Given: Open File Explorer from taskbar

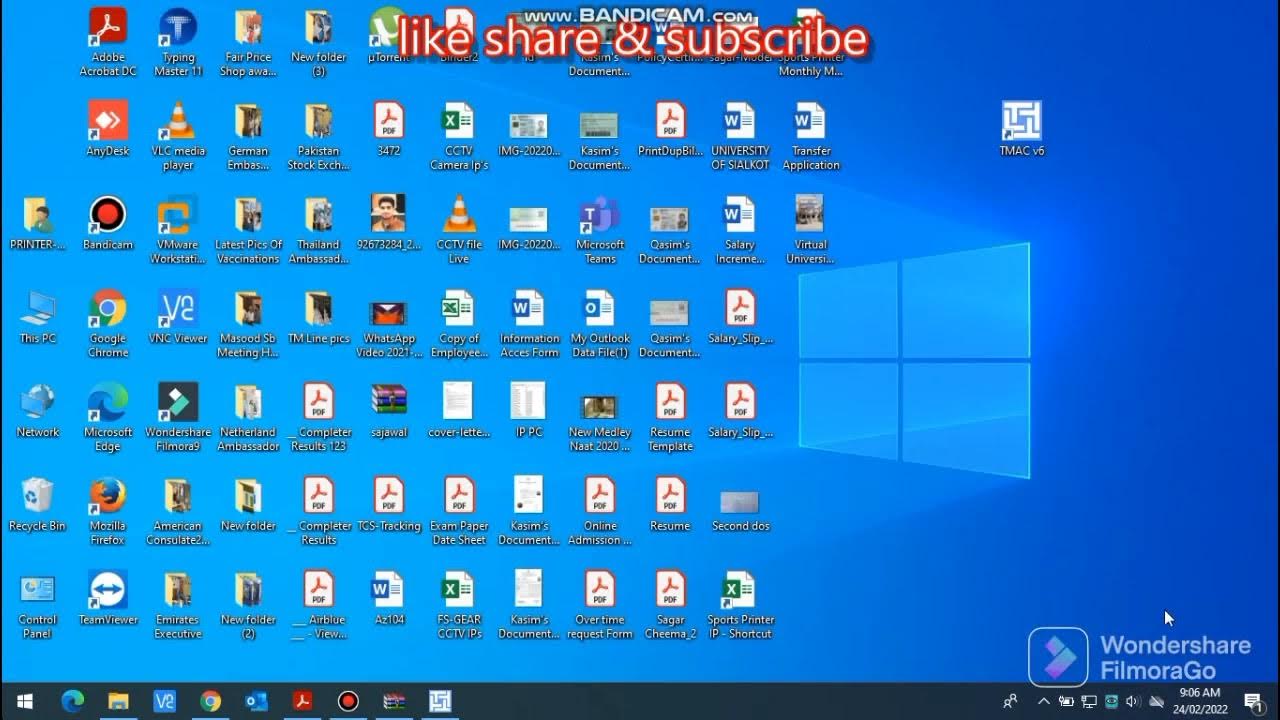Looking at the screenshot, I should (118, 701).
